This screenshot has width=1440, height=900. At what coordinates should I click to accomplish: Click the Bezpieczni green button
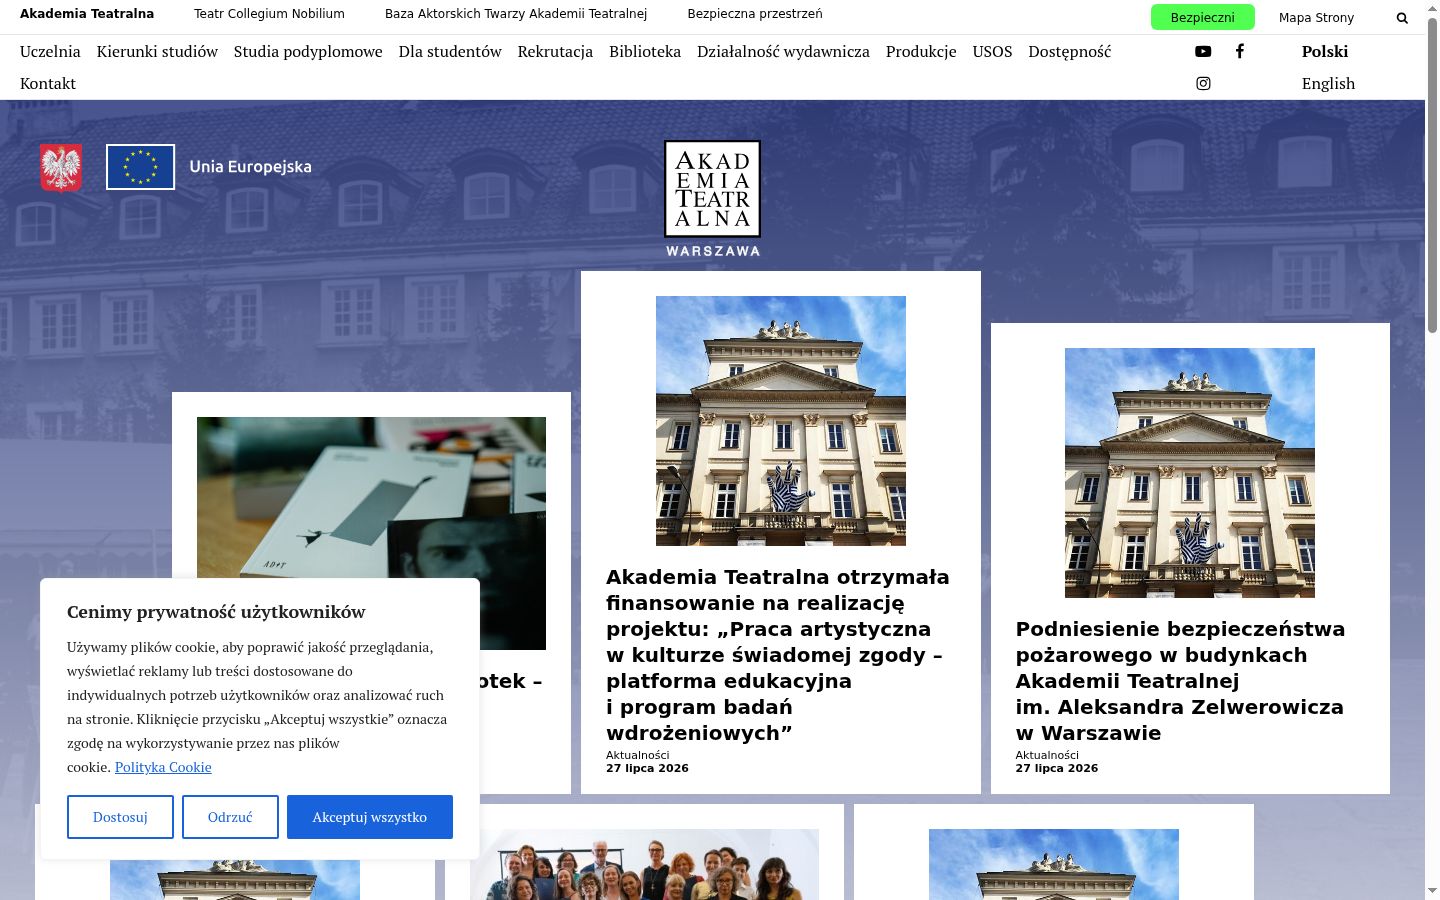pyautogui.click(x=1202, y=17)
